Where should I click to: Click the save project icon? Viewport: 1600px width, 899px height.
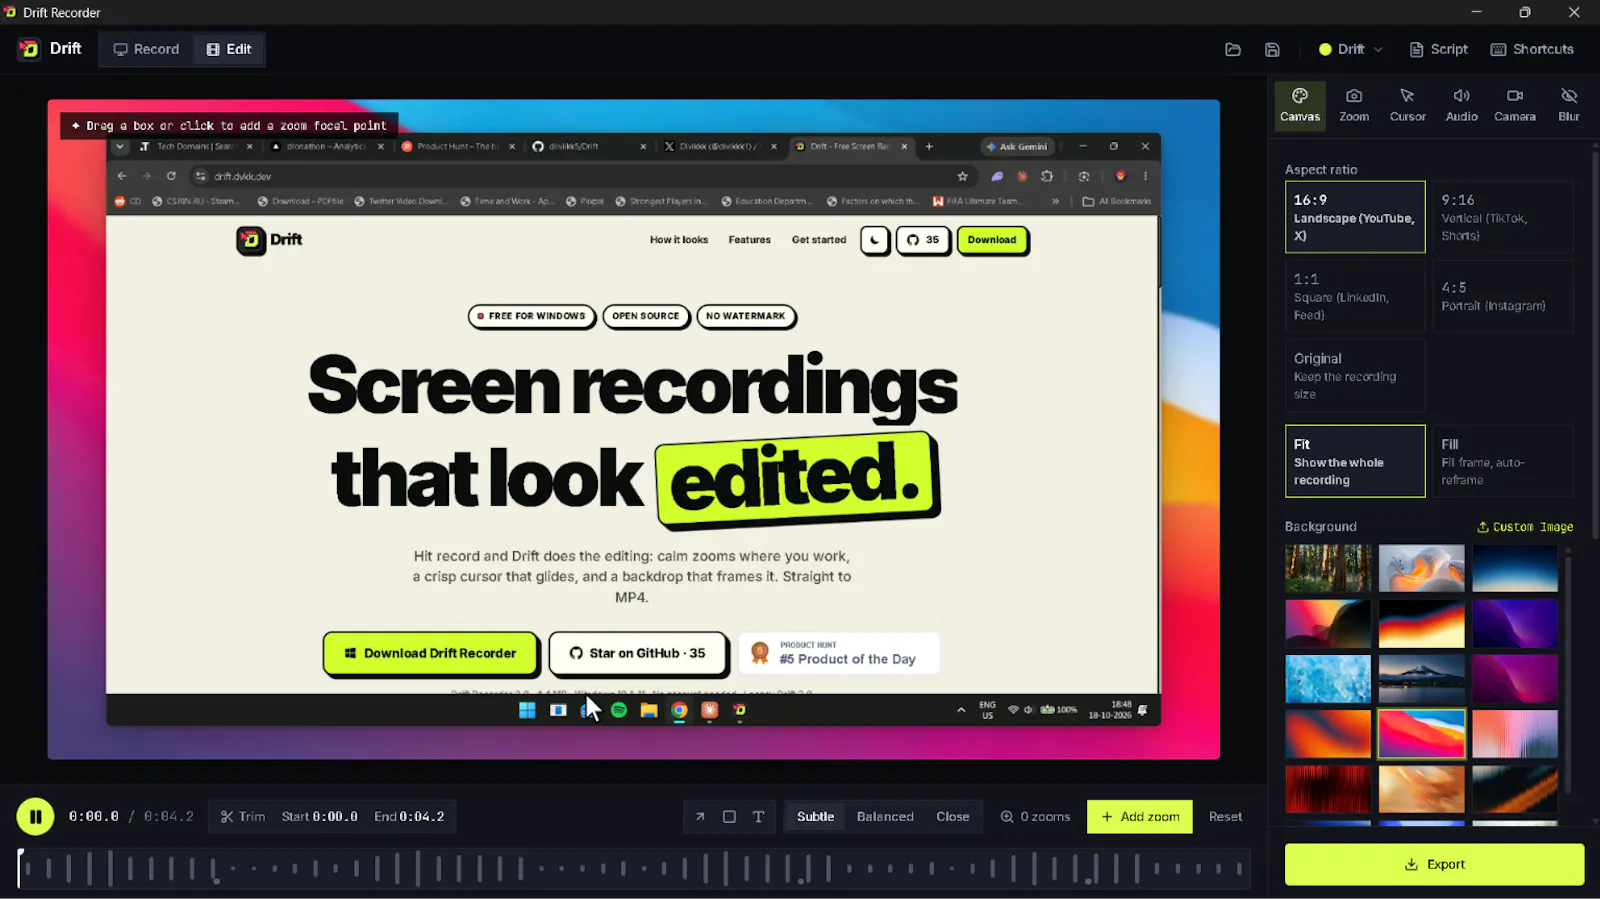pos(1272,49)
